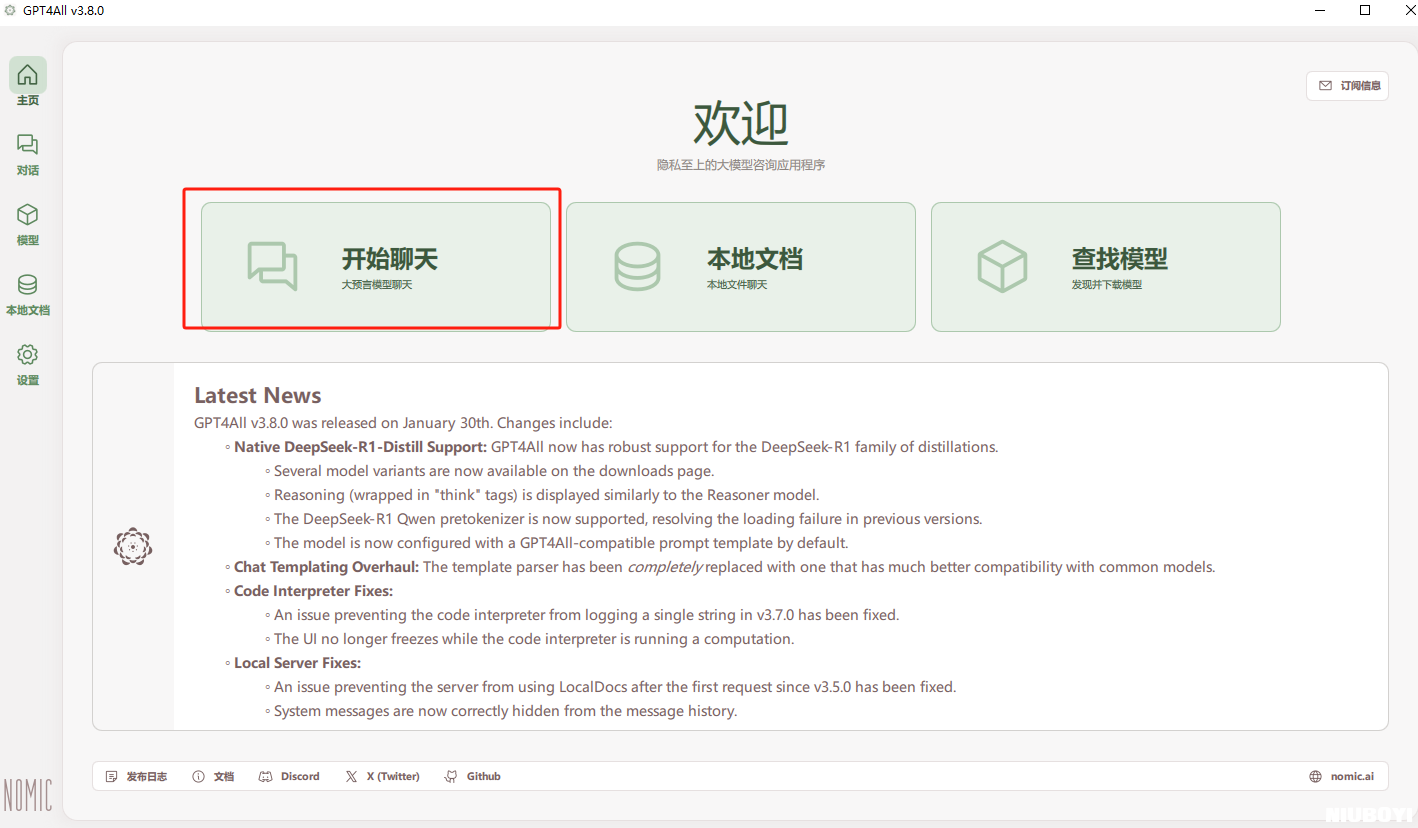Click the text 'Local Server Fixes:'

pyautogui.click(x=297, y=663)
